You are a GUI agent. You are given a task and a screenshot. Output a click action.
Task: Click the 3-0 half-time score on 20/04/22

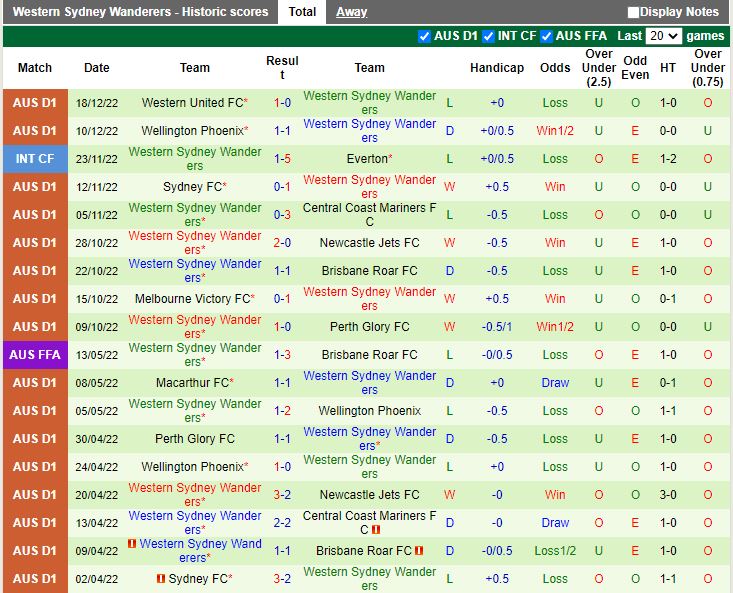click(x=668, y=495)
